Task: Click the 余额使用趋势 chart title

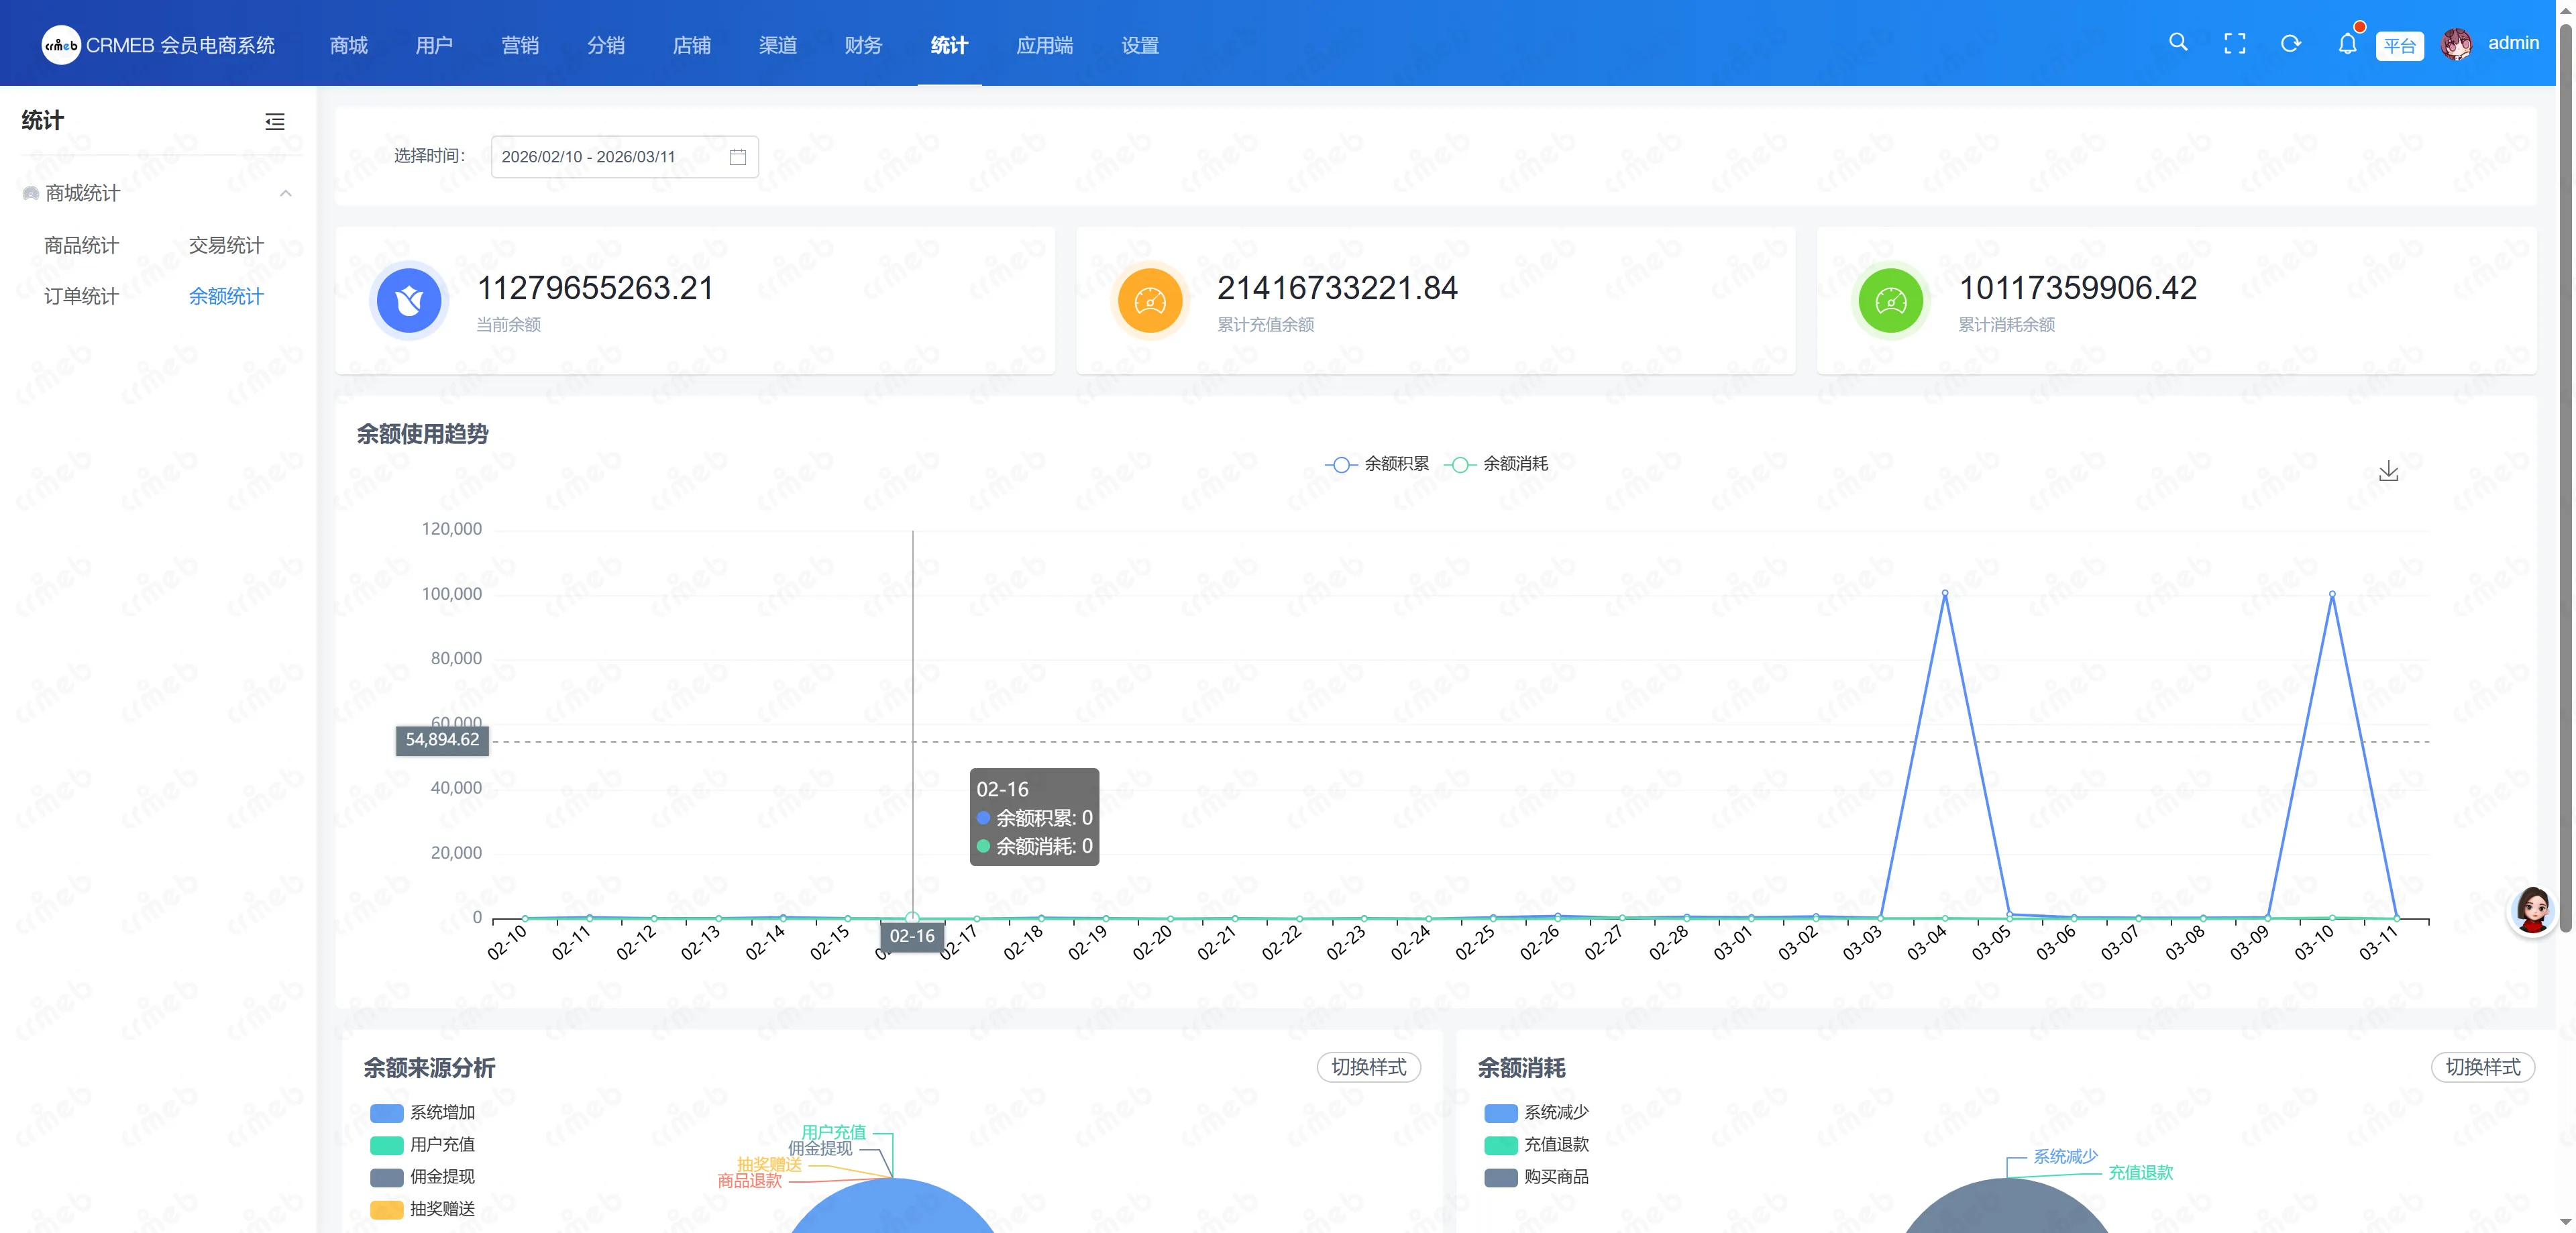Action: coord(423,434)
